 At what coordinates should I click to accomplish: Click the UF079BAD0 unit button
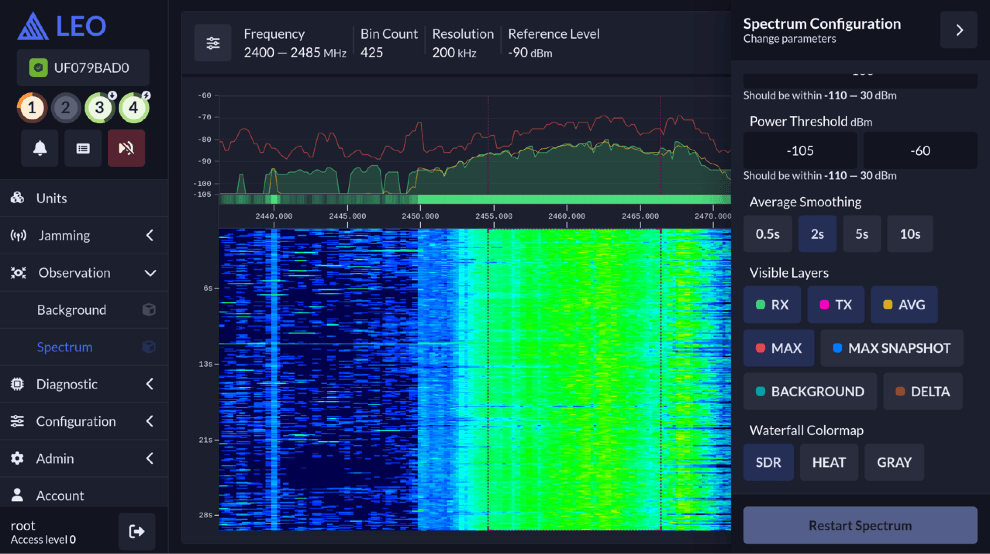point(83,68)
